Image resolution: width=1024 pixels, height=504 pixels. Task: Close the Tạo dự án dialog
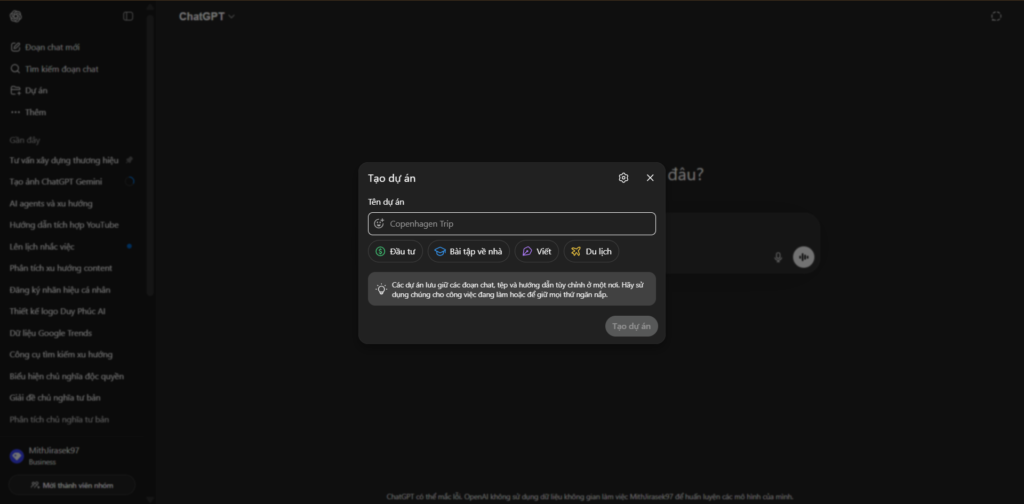point(650,178)
